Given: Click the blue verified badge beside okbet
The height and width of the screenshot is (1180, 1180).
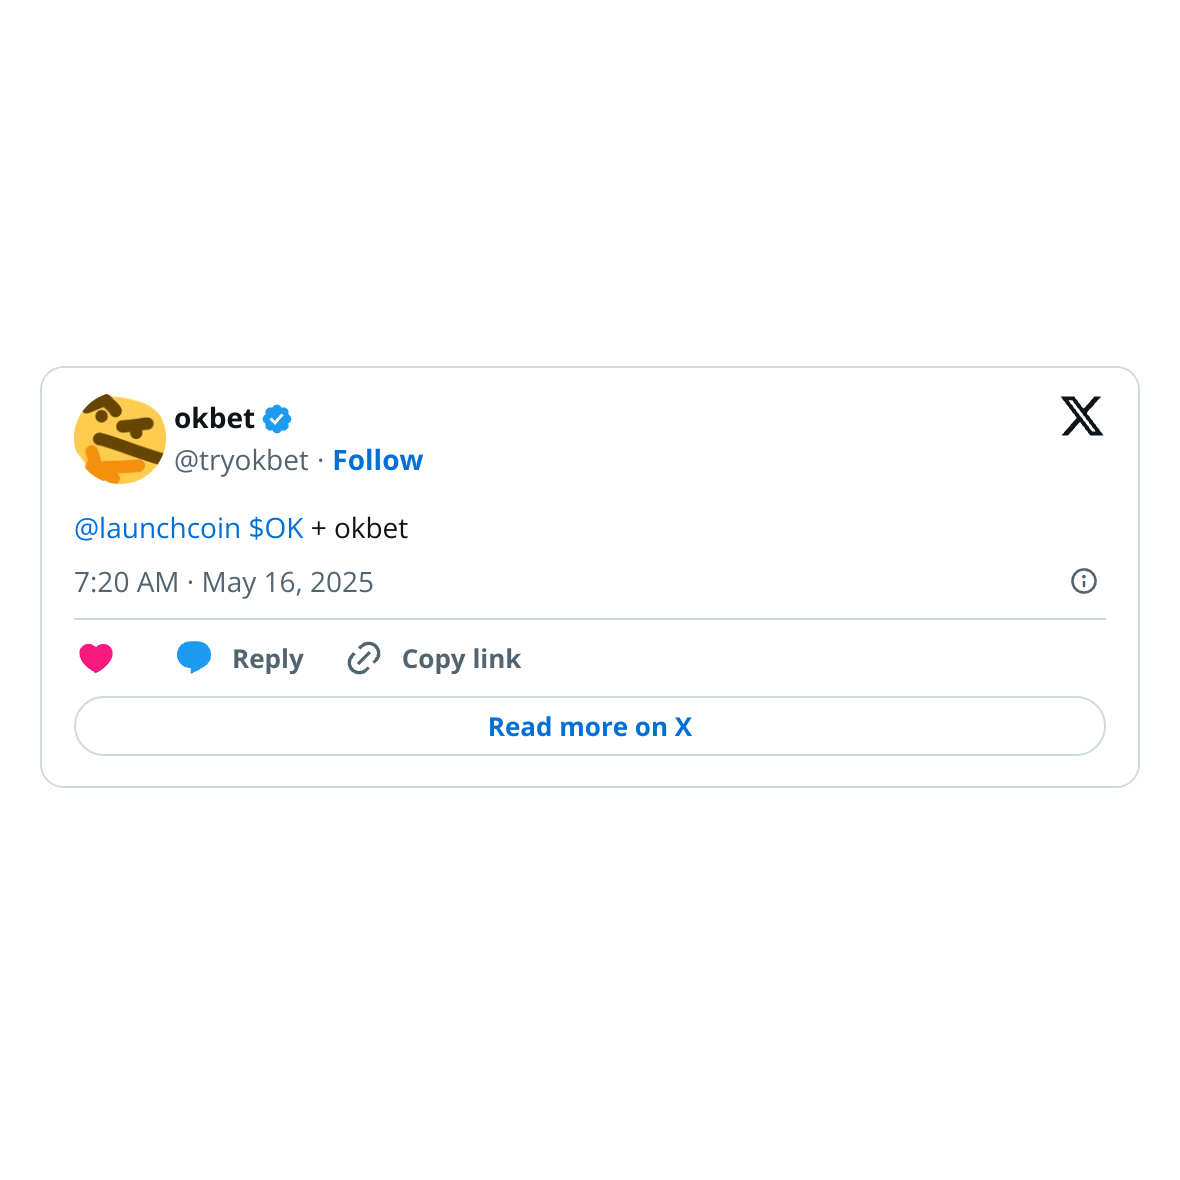Looking at the screenshot, I should [277, 419].
